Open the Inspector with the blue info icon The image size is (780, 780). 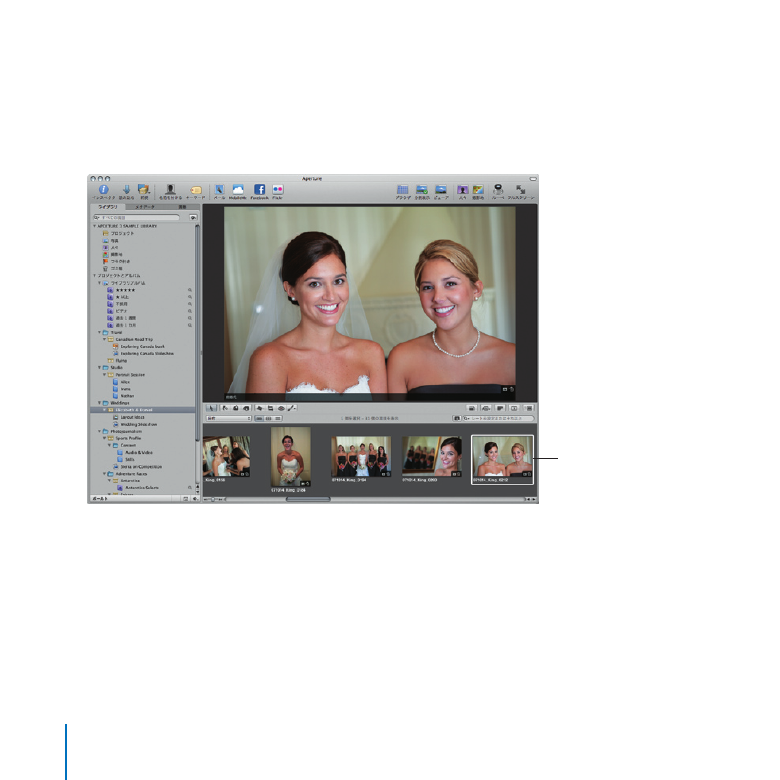click(103, 190)
